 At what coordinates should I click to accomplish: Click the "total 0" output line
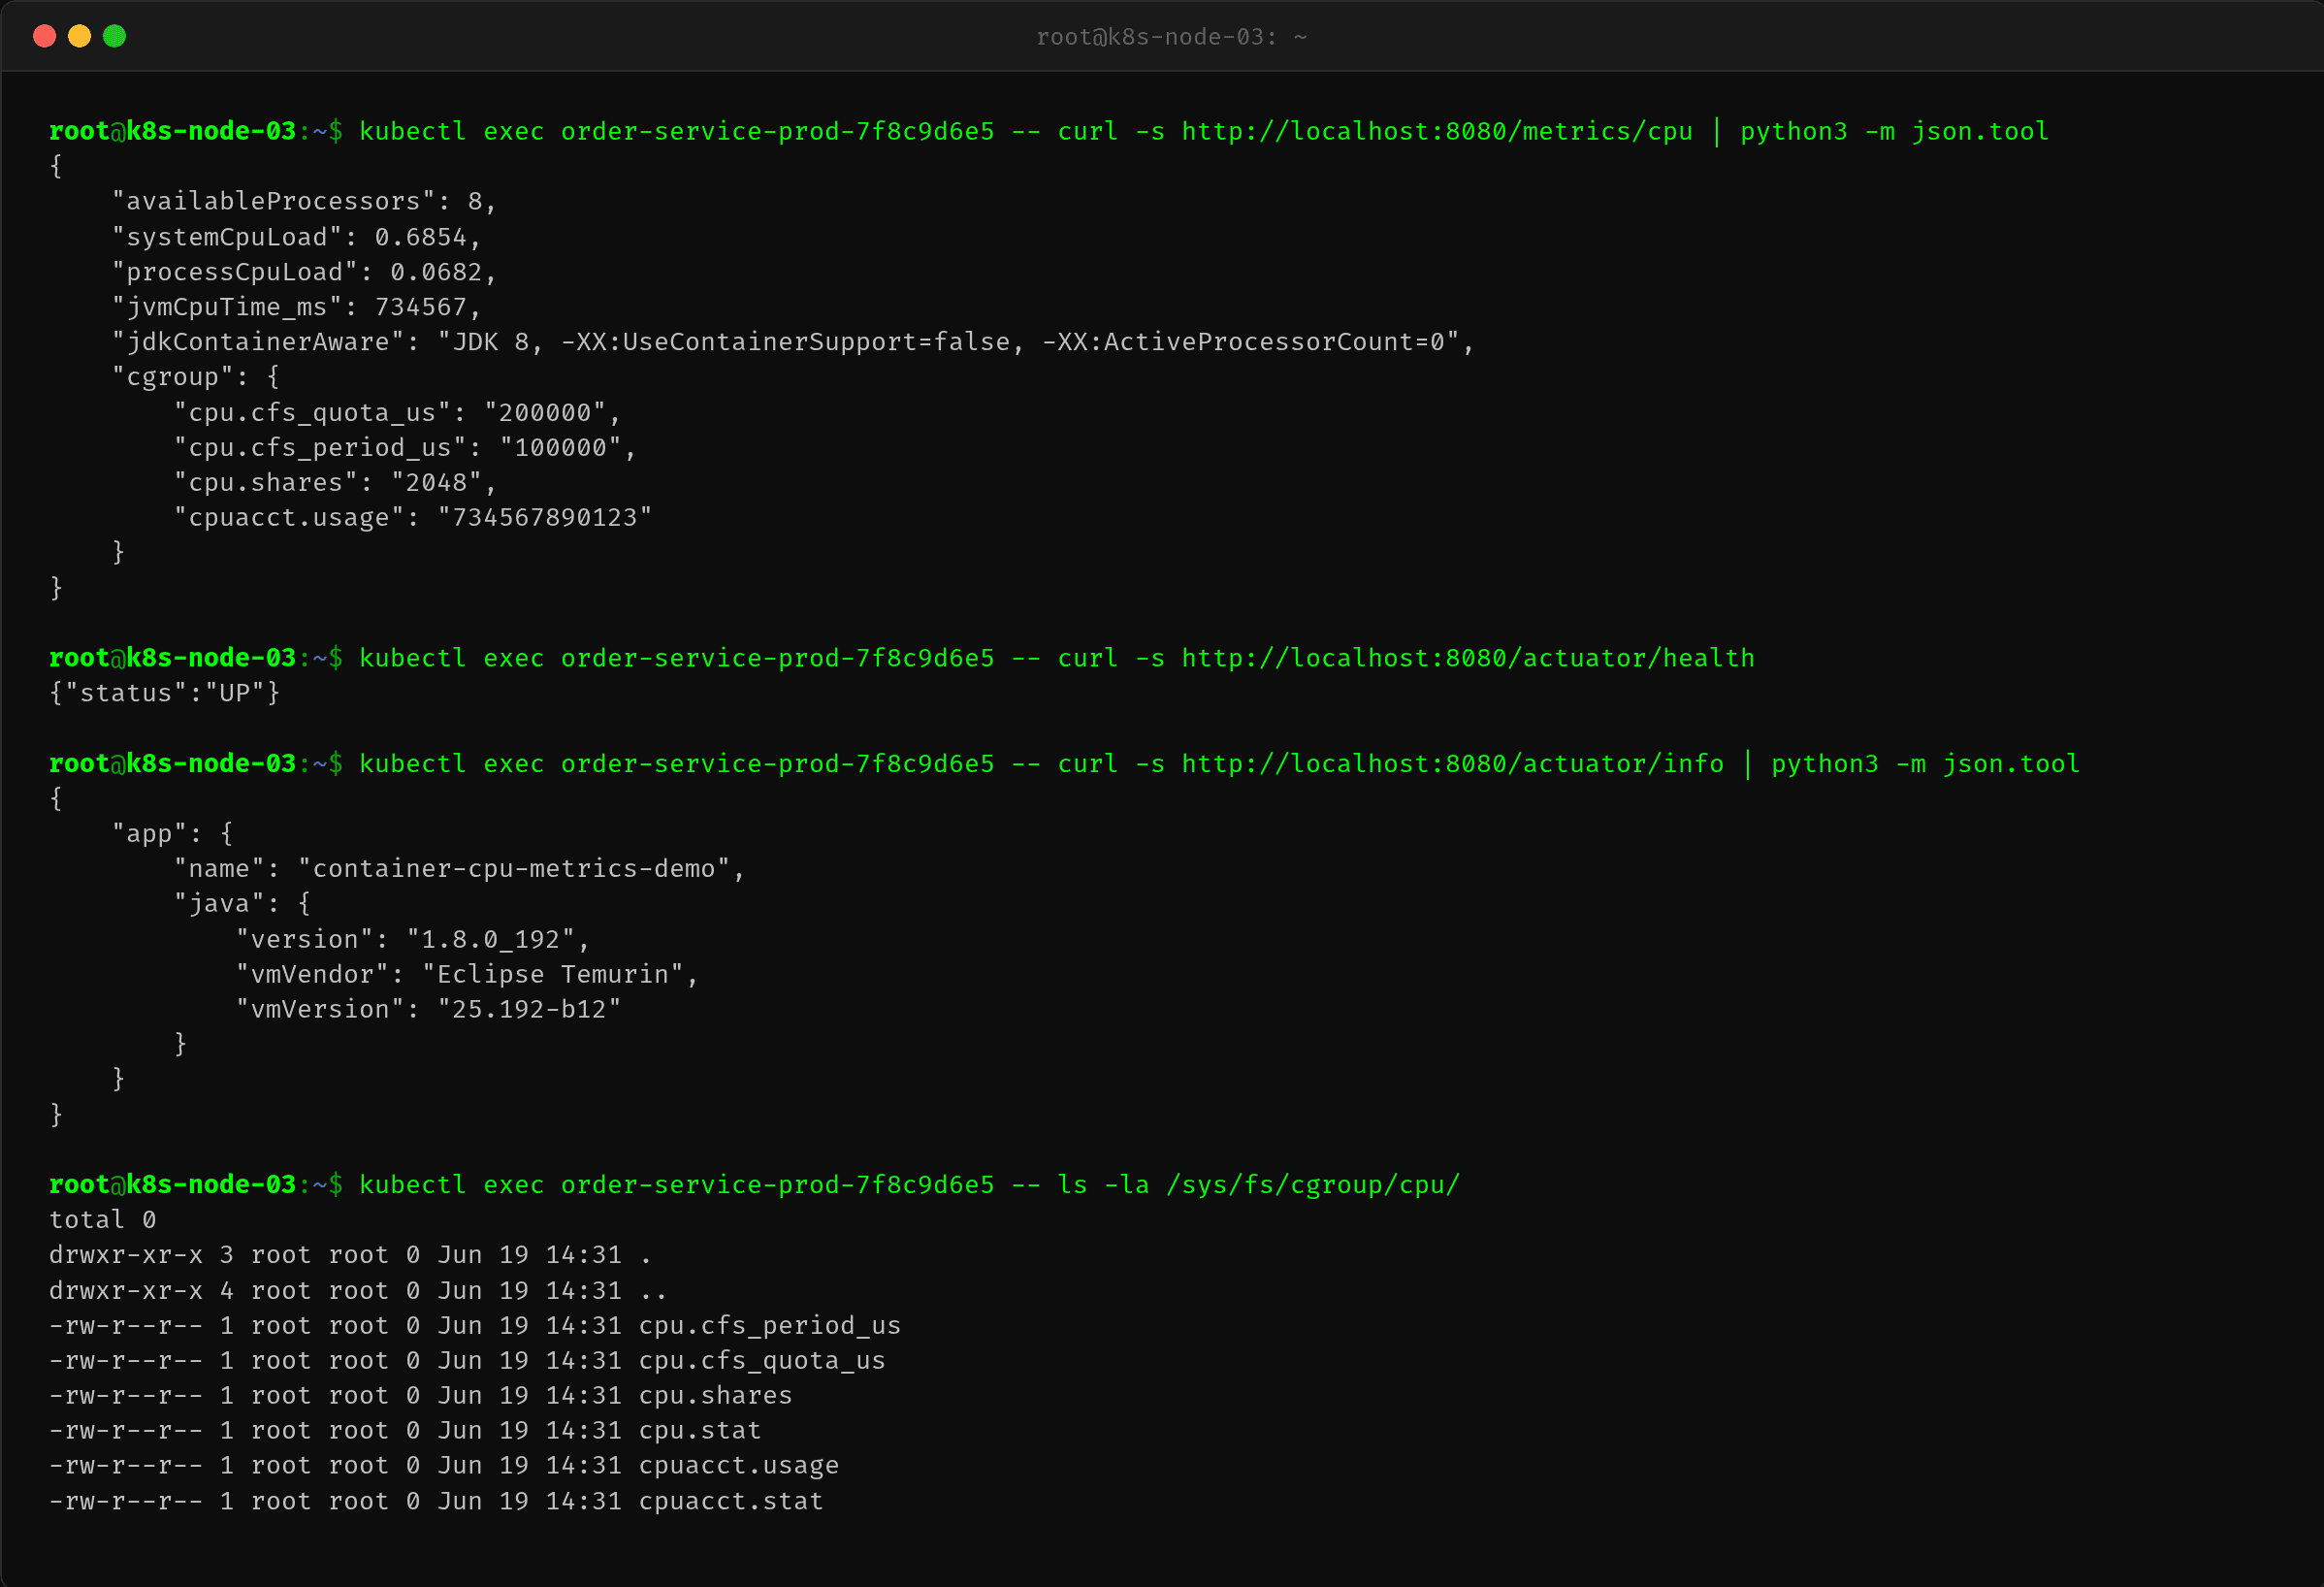pos(103,1220)
